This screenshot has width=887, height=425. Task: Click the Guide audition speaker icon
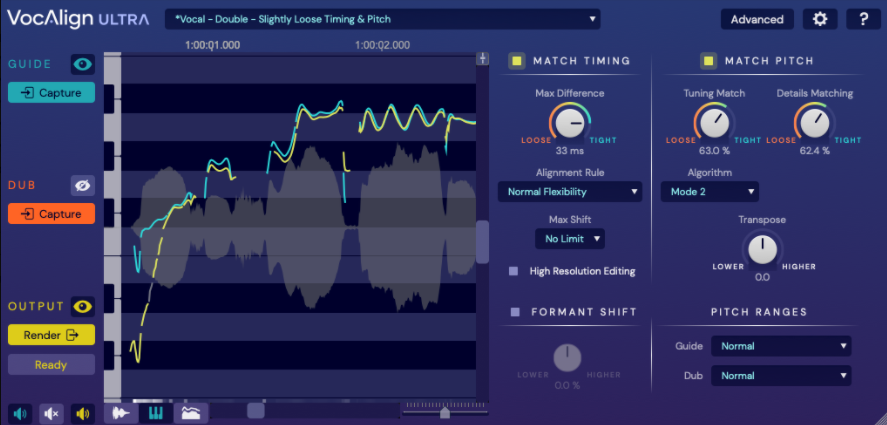coord(20,414)
